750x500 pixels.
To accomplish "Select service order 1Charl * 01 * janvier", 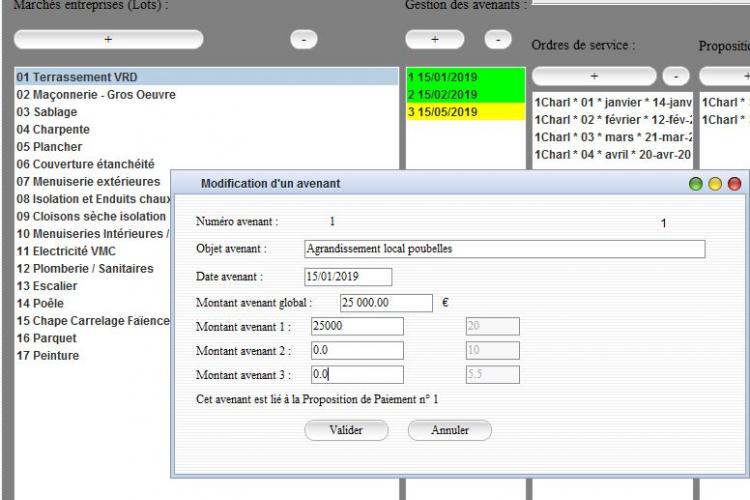I will [612, 102].
